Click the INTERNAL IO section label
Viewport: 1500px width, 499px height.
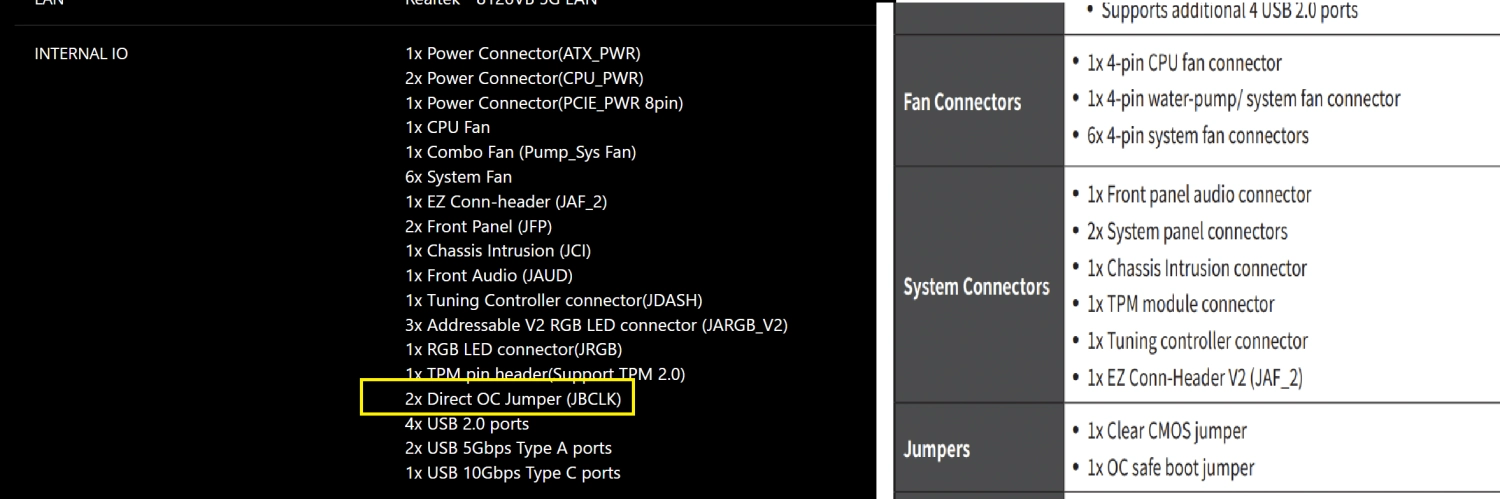coord(81,54)
